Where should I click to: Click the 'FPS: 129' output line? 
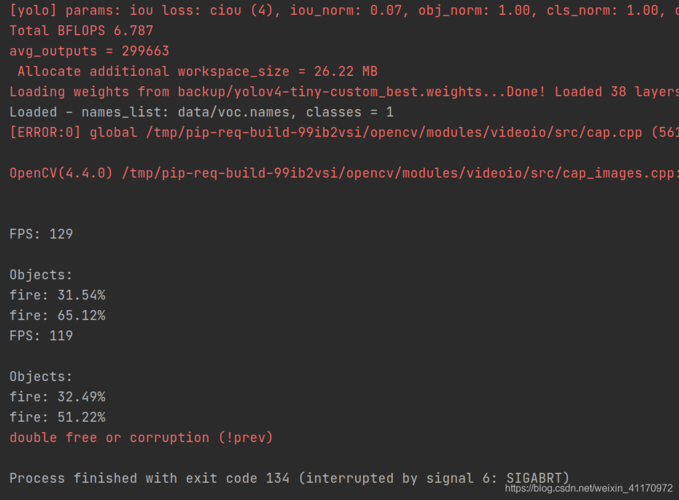[x=41, y=234]
